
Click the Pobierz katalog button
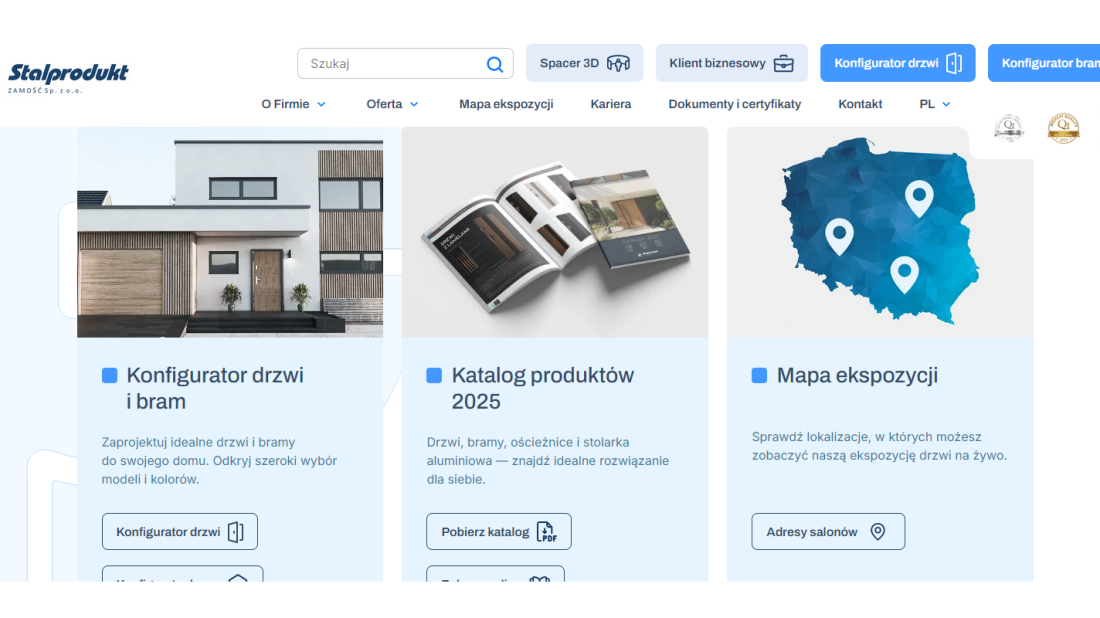(x=499, y=532)
